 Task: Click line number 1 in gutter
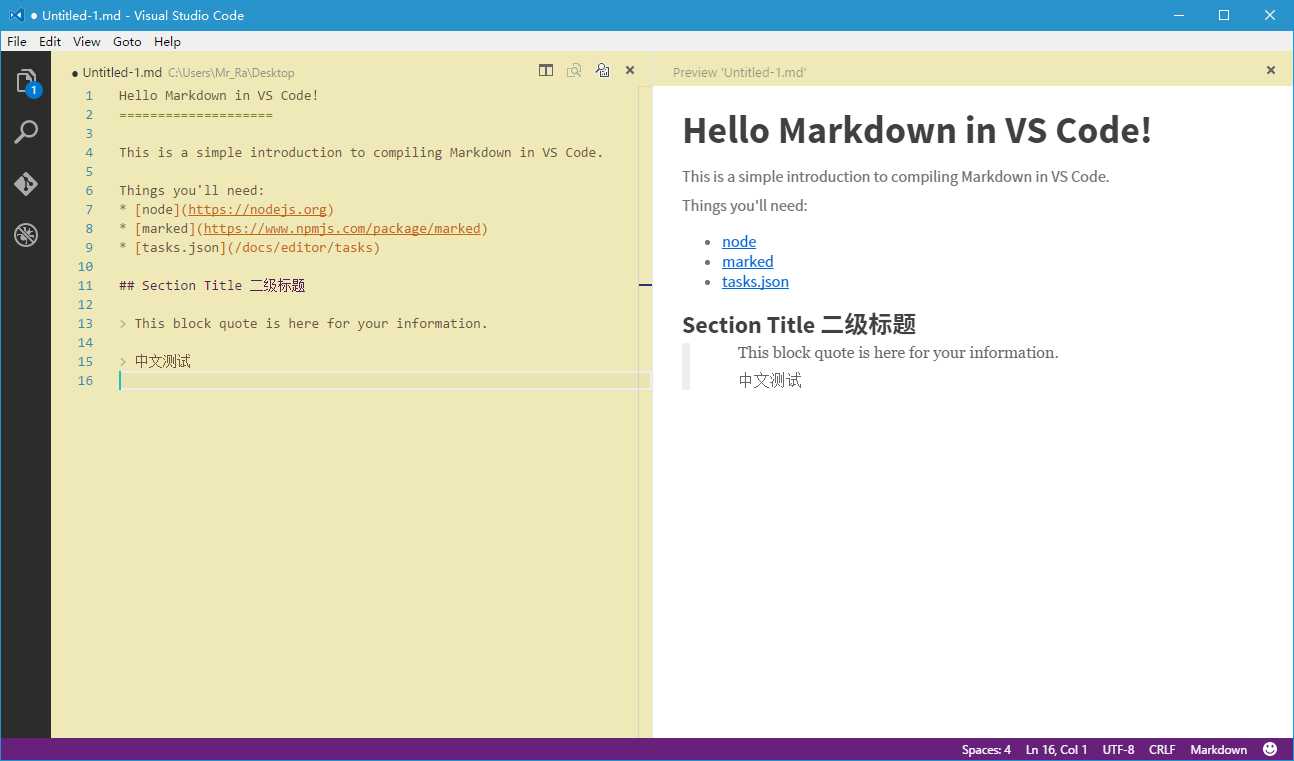[89, 96]
